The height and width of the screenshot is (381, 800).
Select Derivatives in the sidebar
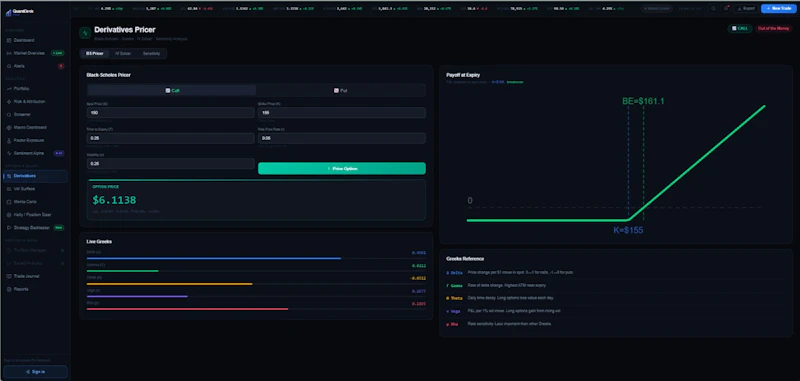click(35, 176)
